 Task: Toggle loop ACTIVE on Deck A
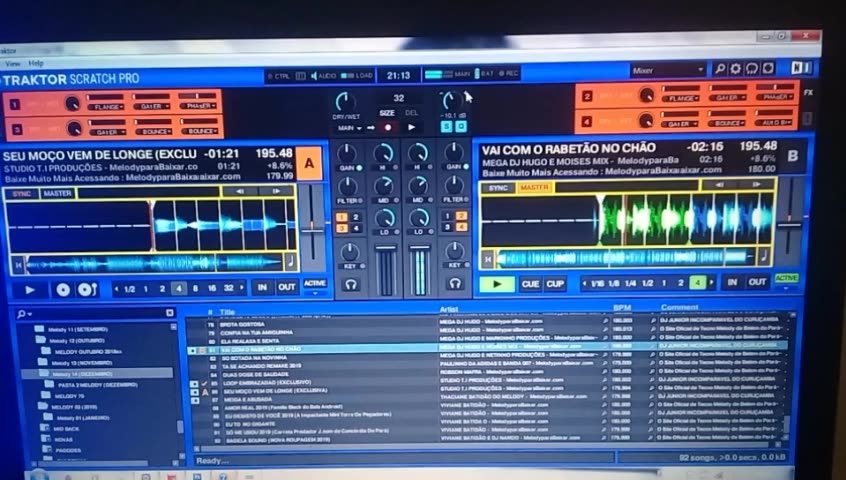click(315, 283)
